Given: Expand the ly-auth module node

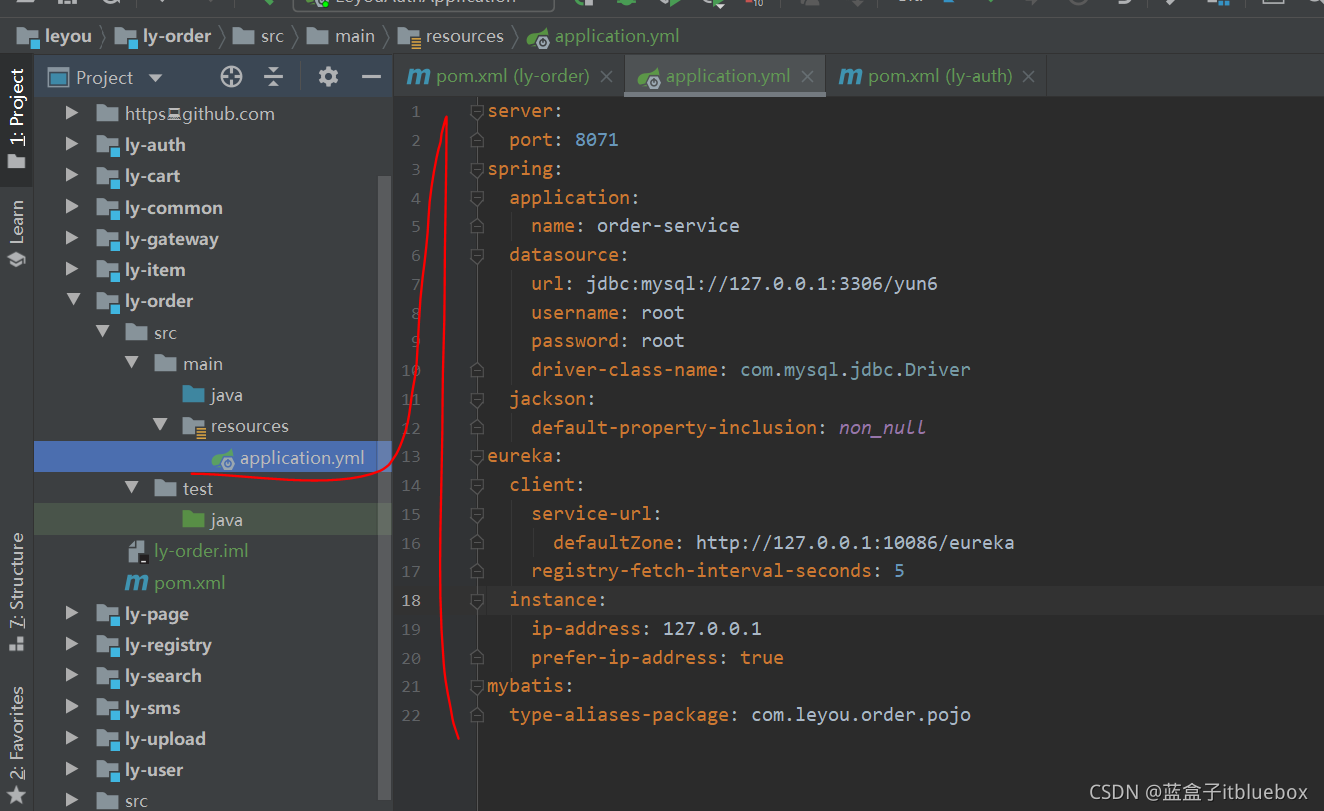Looking at the screenshot, I should tap(71, 145).
